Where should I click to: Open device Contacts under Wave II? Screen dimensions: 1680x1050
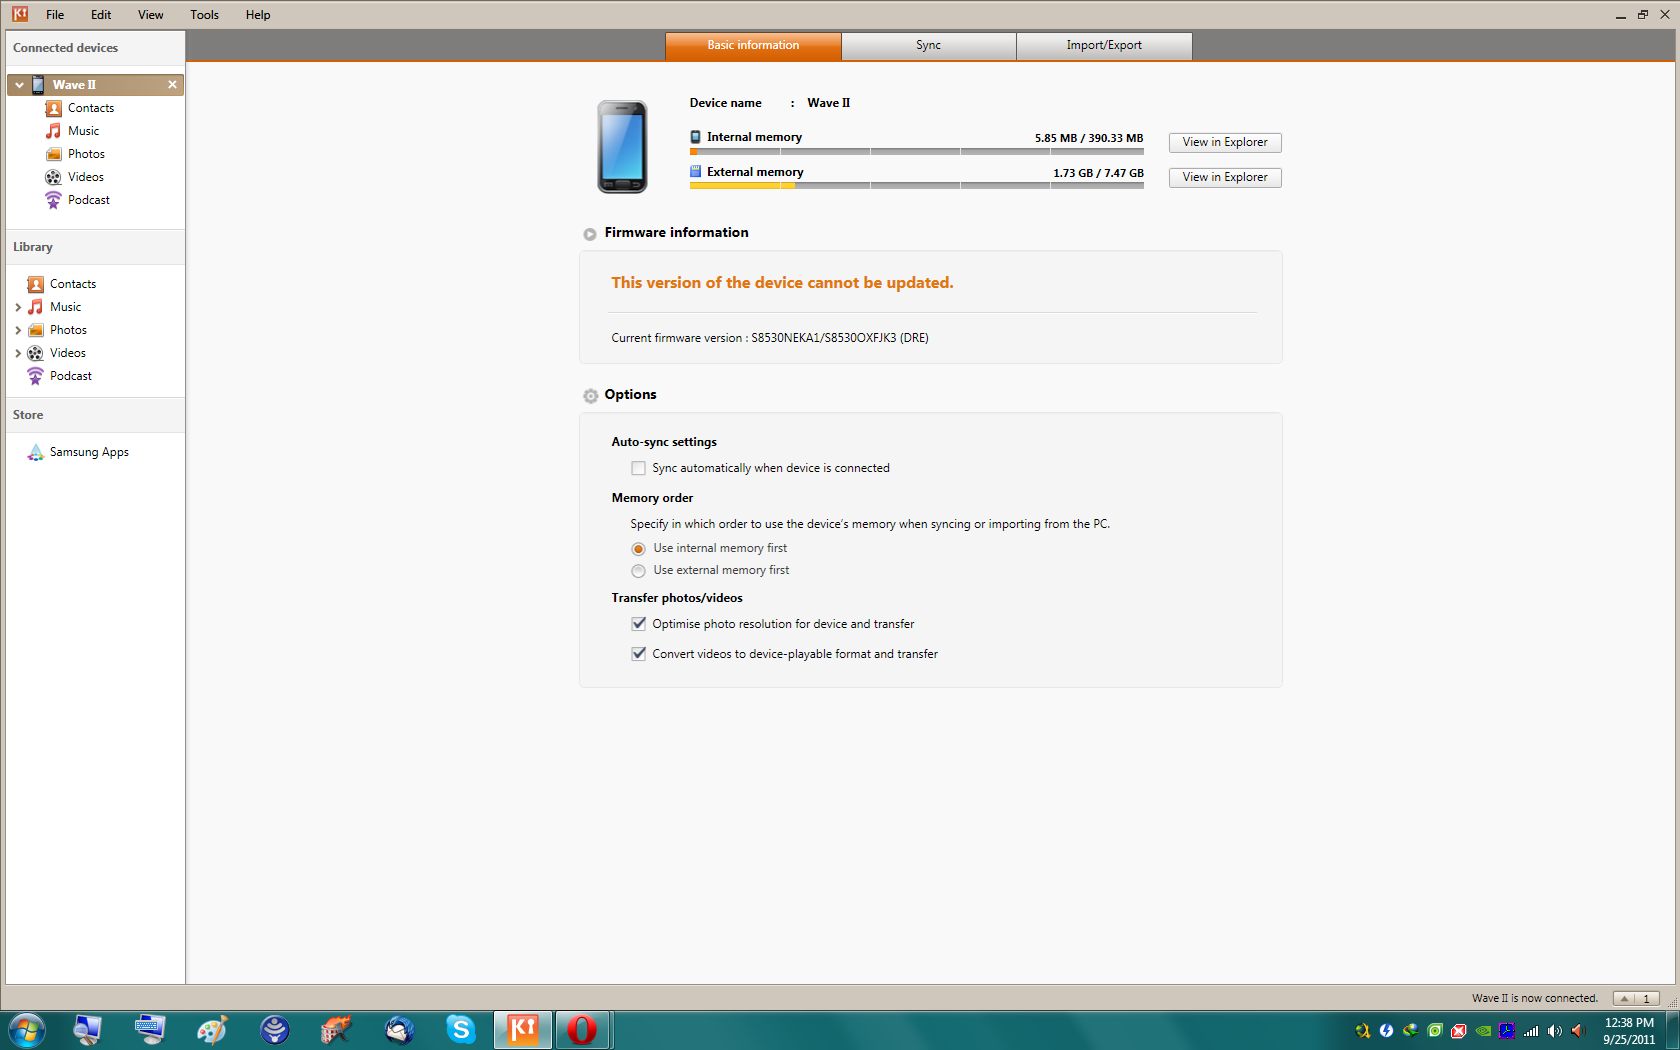pos(91,108)
